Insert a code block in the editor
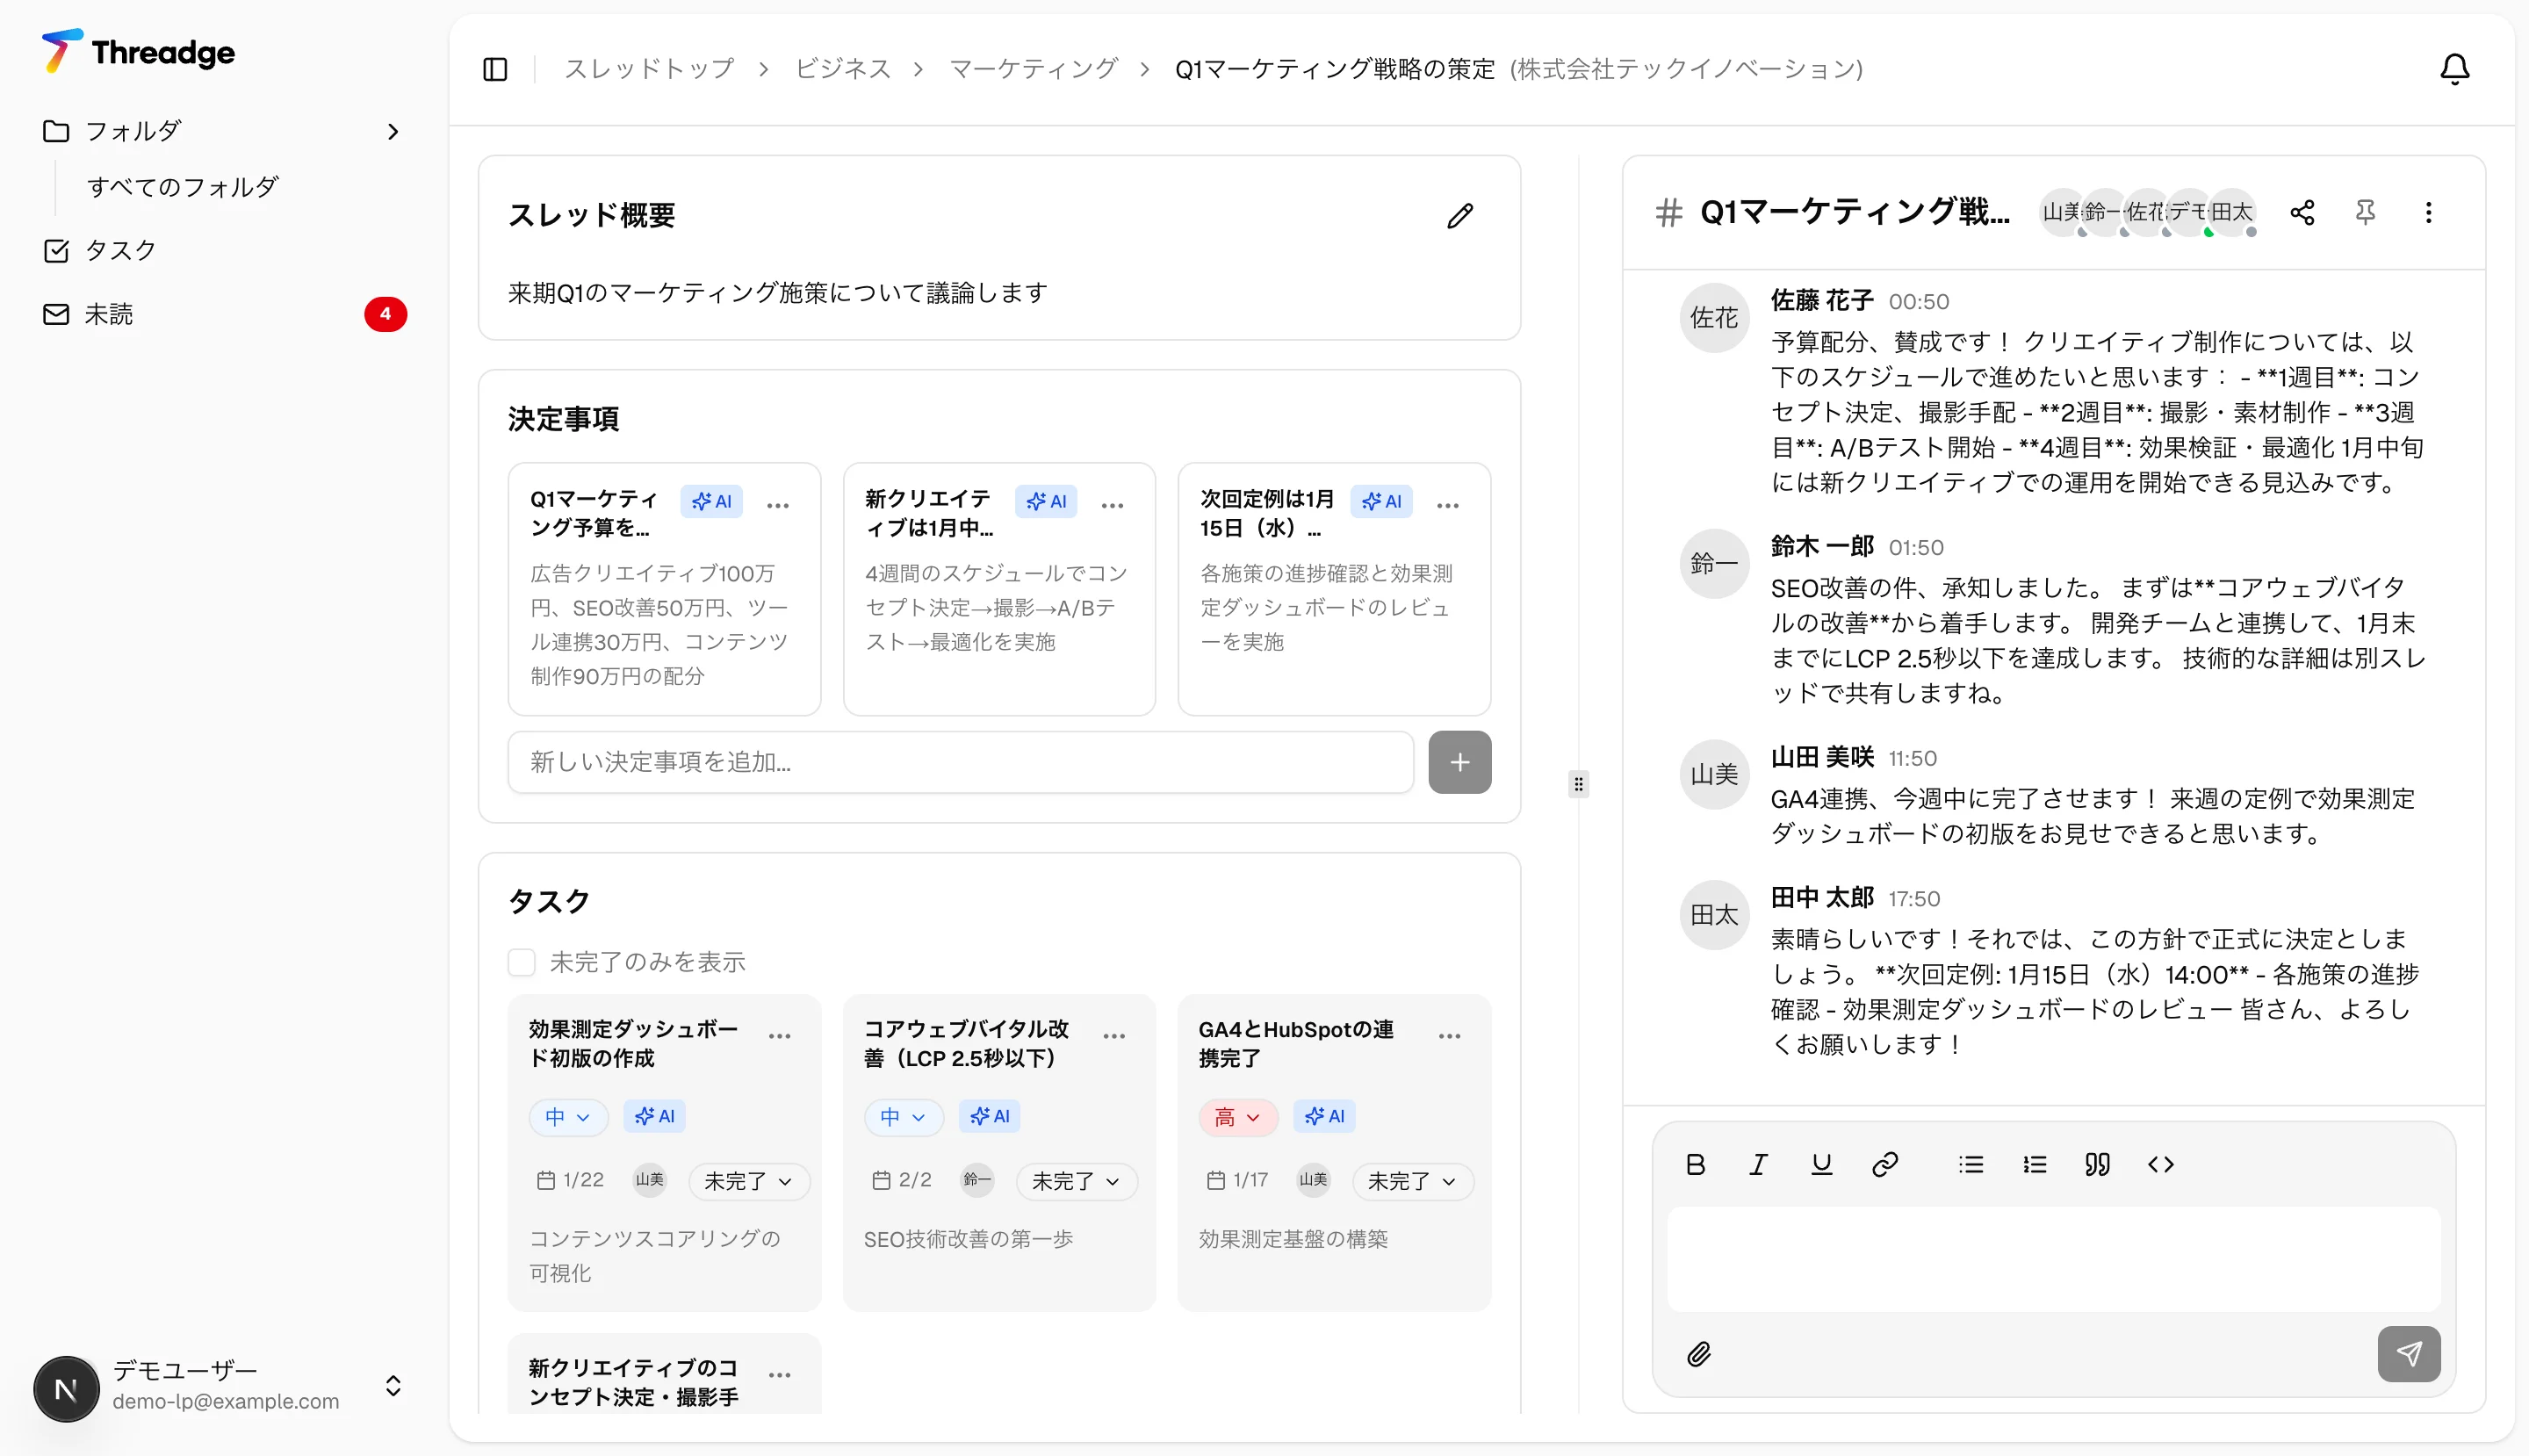This screenshot has width=2529, height=1456. click(x=2160, y=1163)
